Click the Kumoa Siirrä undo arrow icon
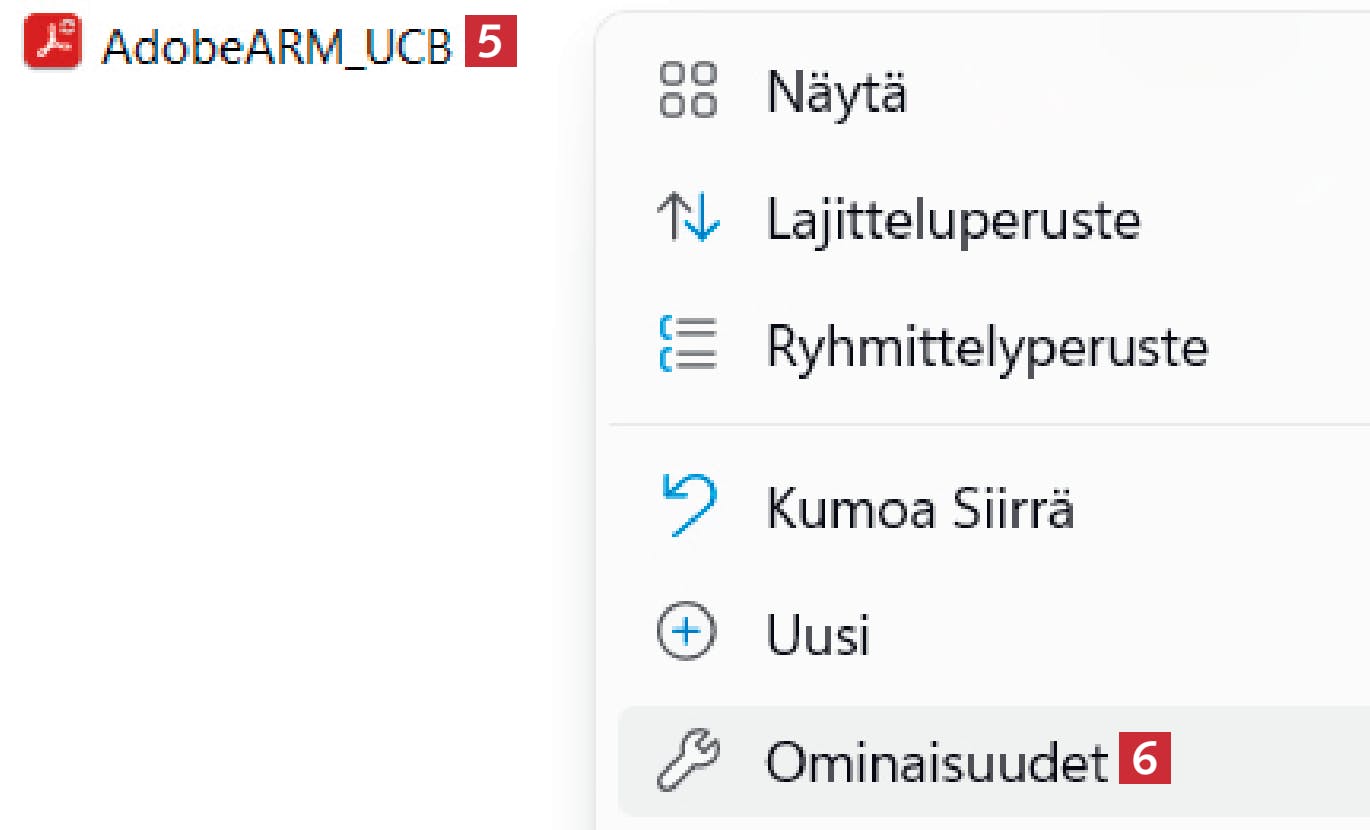 (688, 505)
